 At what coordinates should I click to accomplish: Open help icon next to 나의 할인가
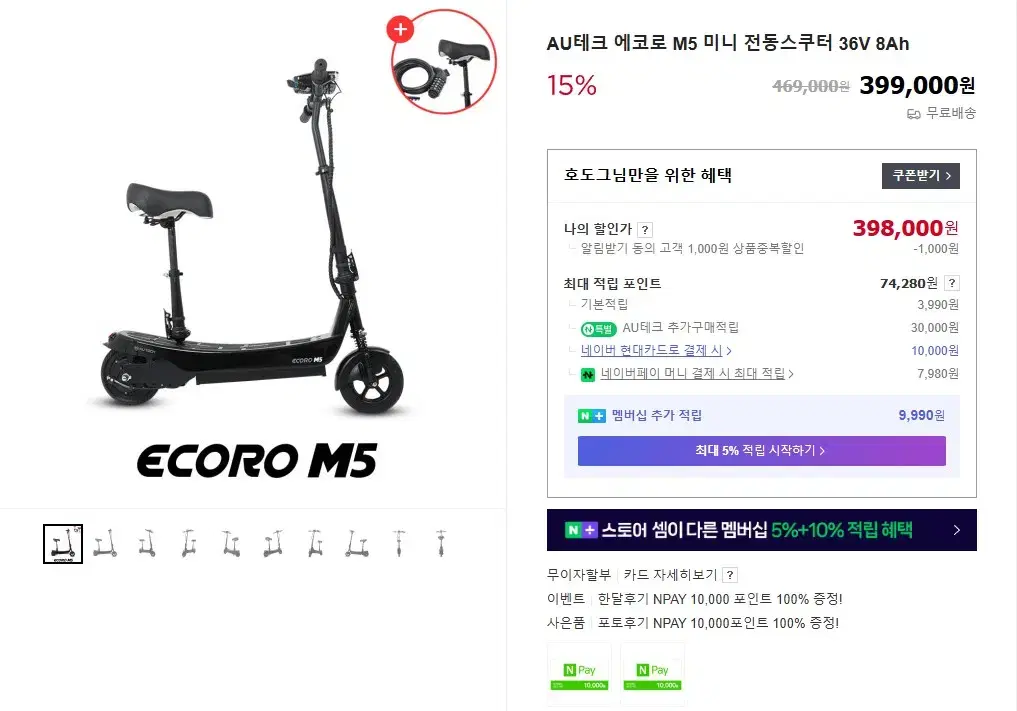(645, 230)
